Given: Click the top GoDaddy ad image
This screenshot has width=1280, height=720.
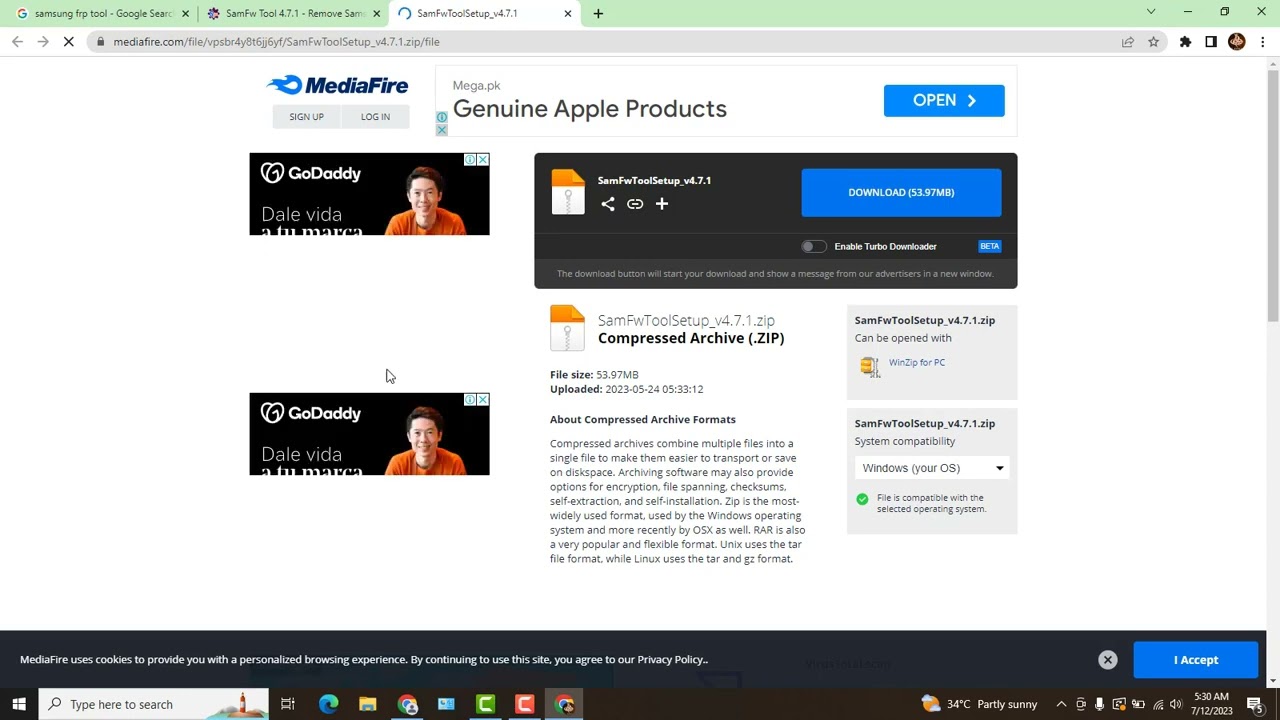Looking at the screenshot, I should click(369, 194).
